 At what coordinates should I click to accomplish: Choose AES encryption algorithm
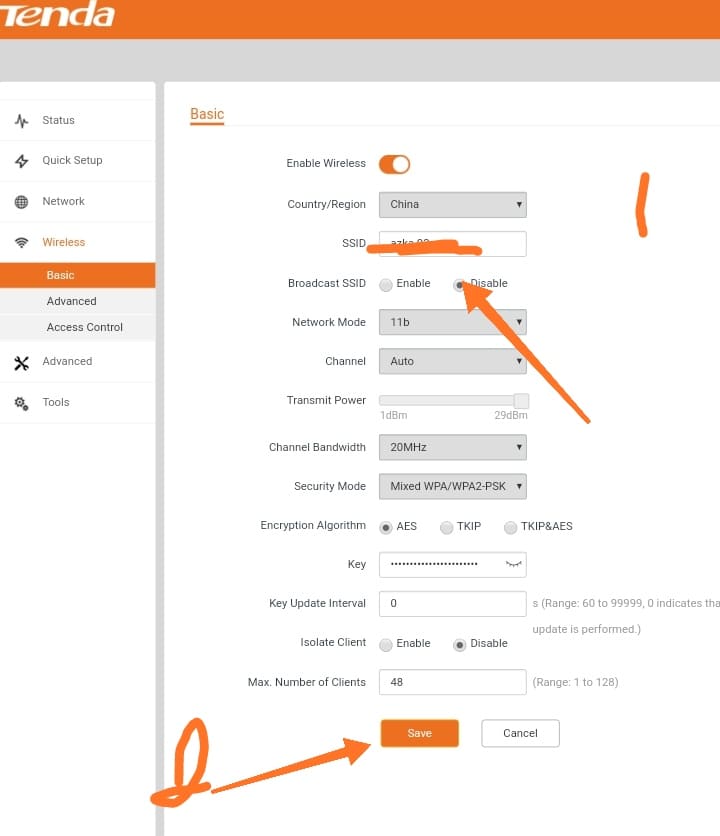point(386,527)
